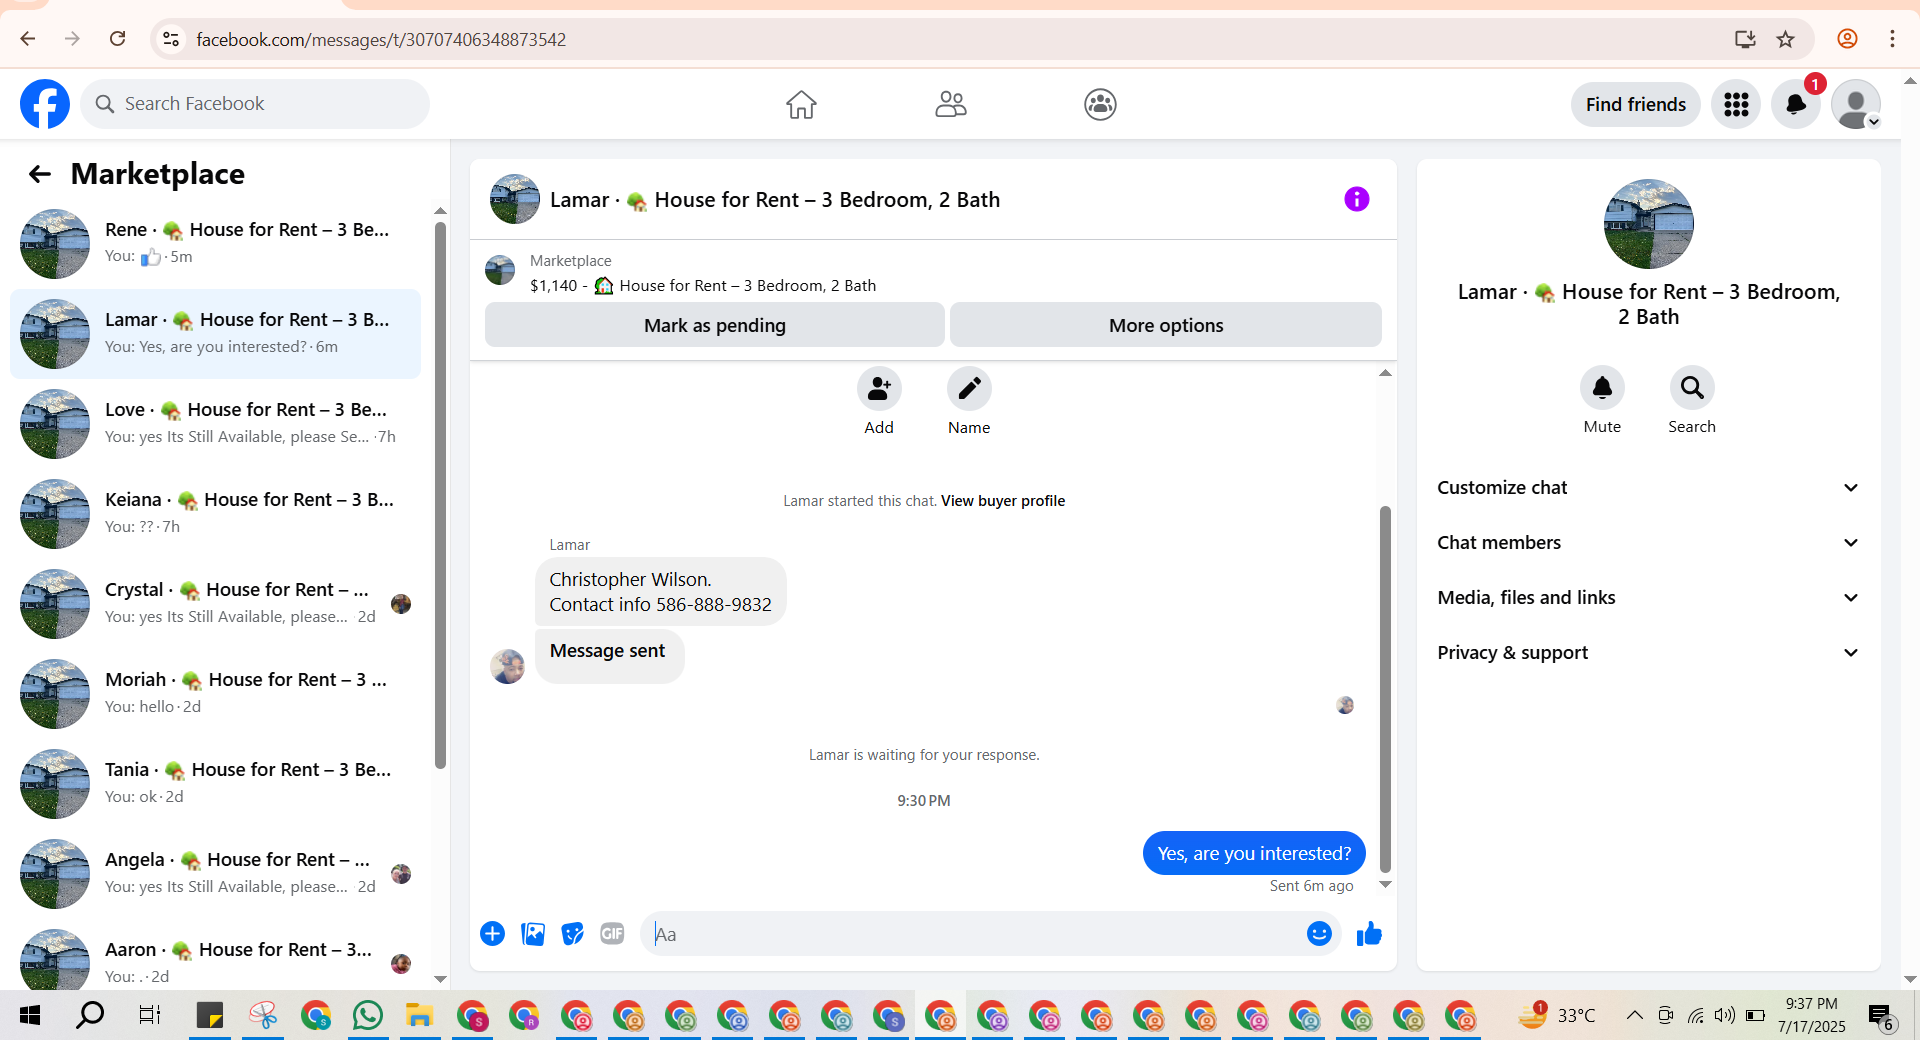Screen dimensions: 1920x1040
Task: Click the Facebook logo icon
Action: click(x=45, y=104)
